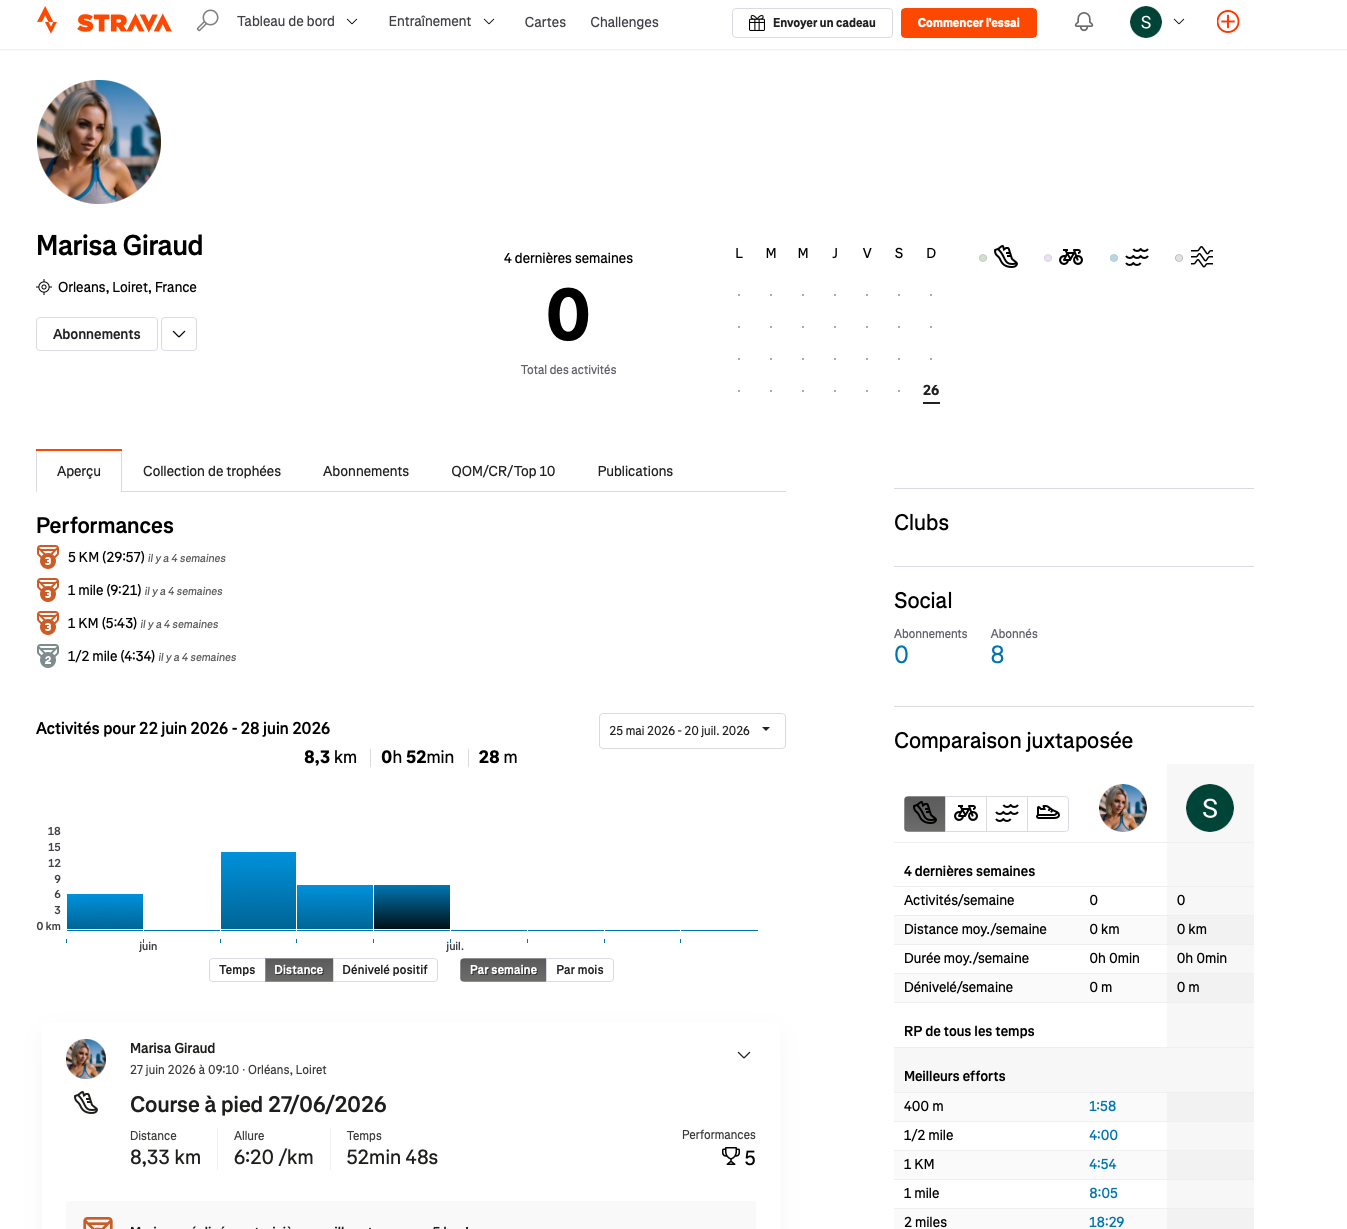Select the shoe sport in Comparaison juxtaposée

pyautogui.click(x=1048, y=814)
